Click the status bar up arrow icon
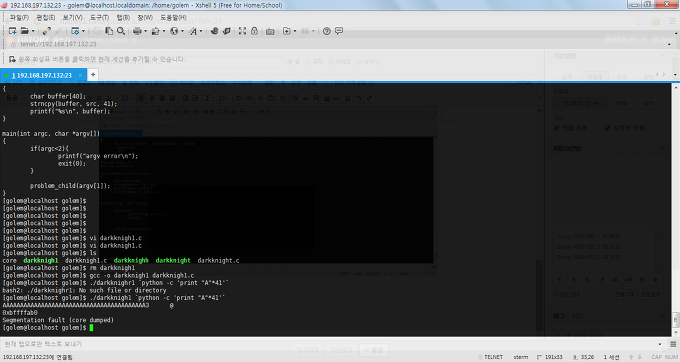 click(x=631, y=357)
